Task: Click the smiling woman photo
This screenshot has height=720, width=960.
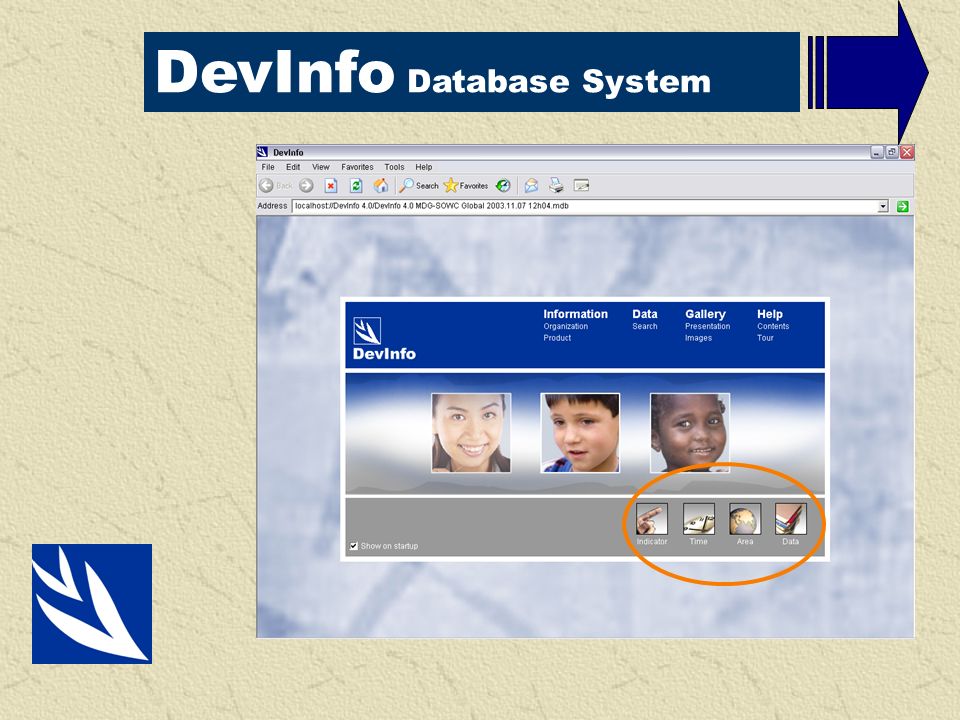Action: (x=471, y=433)
